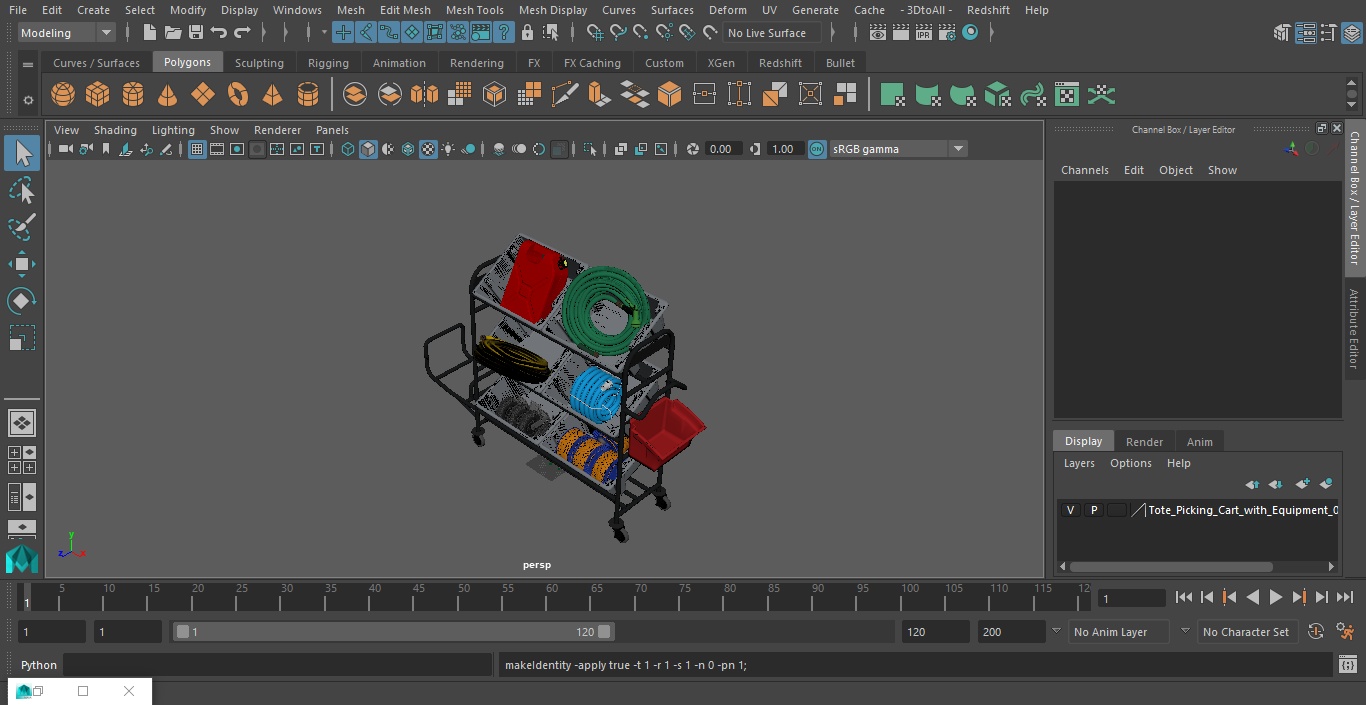Choose the Select tool arrow in toolbox
Image resolution: width=1366 pixels, height=705 pixels.
[22, 153]
